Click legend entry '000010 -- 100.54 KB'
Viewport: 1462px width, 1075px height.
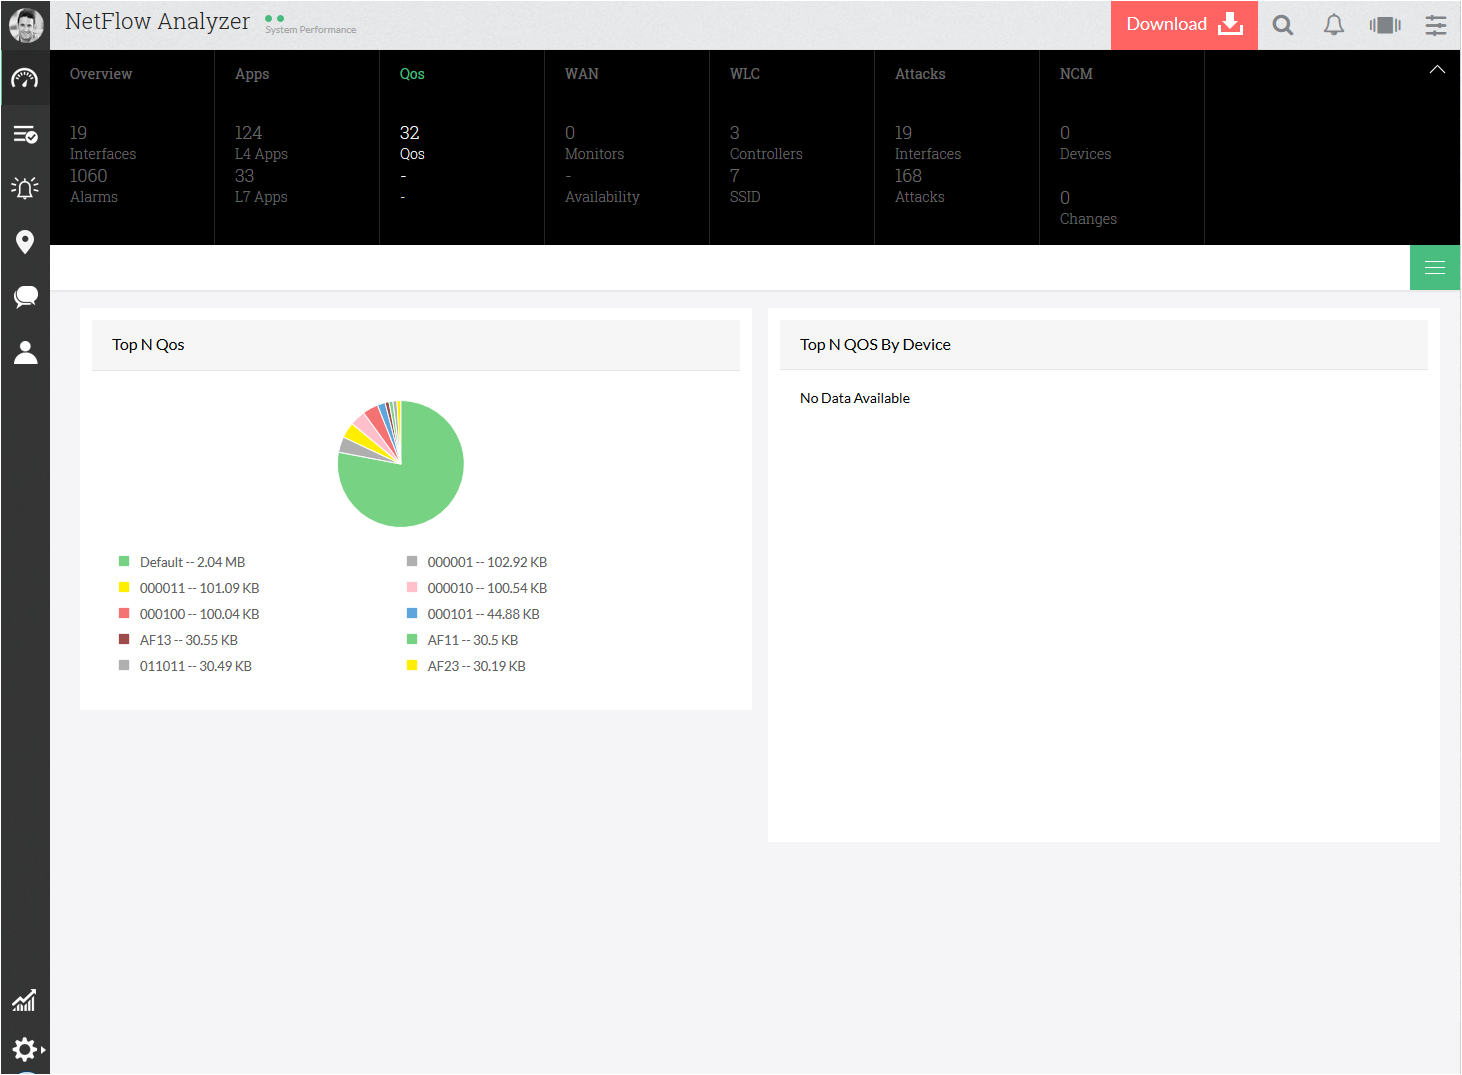pyautogui.click(x=487, y=588)
